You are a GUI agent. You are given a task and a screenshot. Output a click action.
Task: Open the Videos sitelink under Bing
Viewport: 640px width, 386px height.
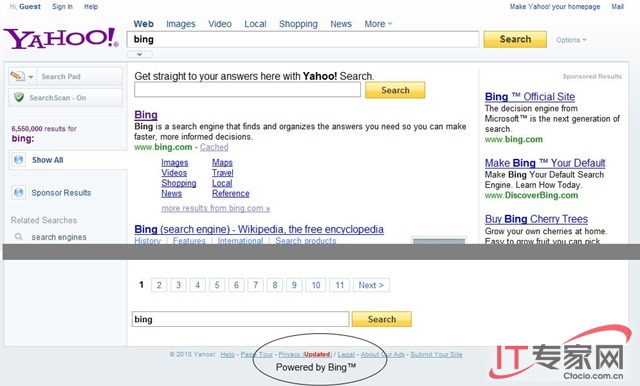(174, 173)
